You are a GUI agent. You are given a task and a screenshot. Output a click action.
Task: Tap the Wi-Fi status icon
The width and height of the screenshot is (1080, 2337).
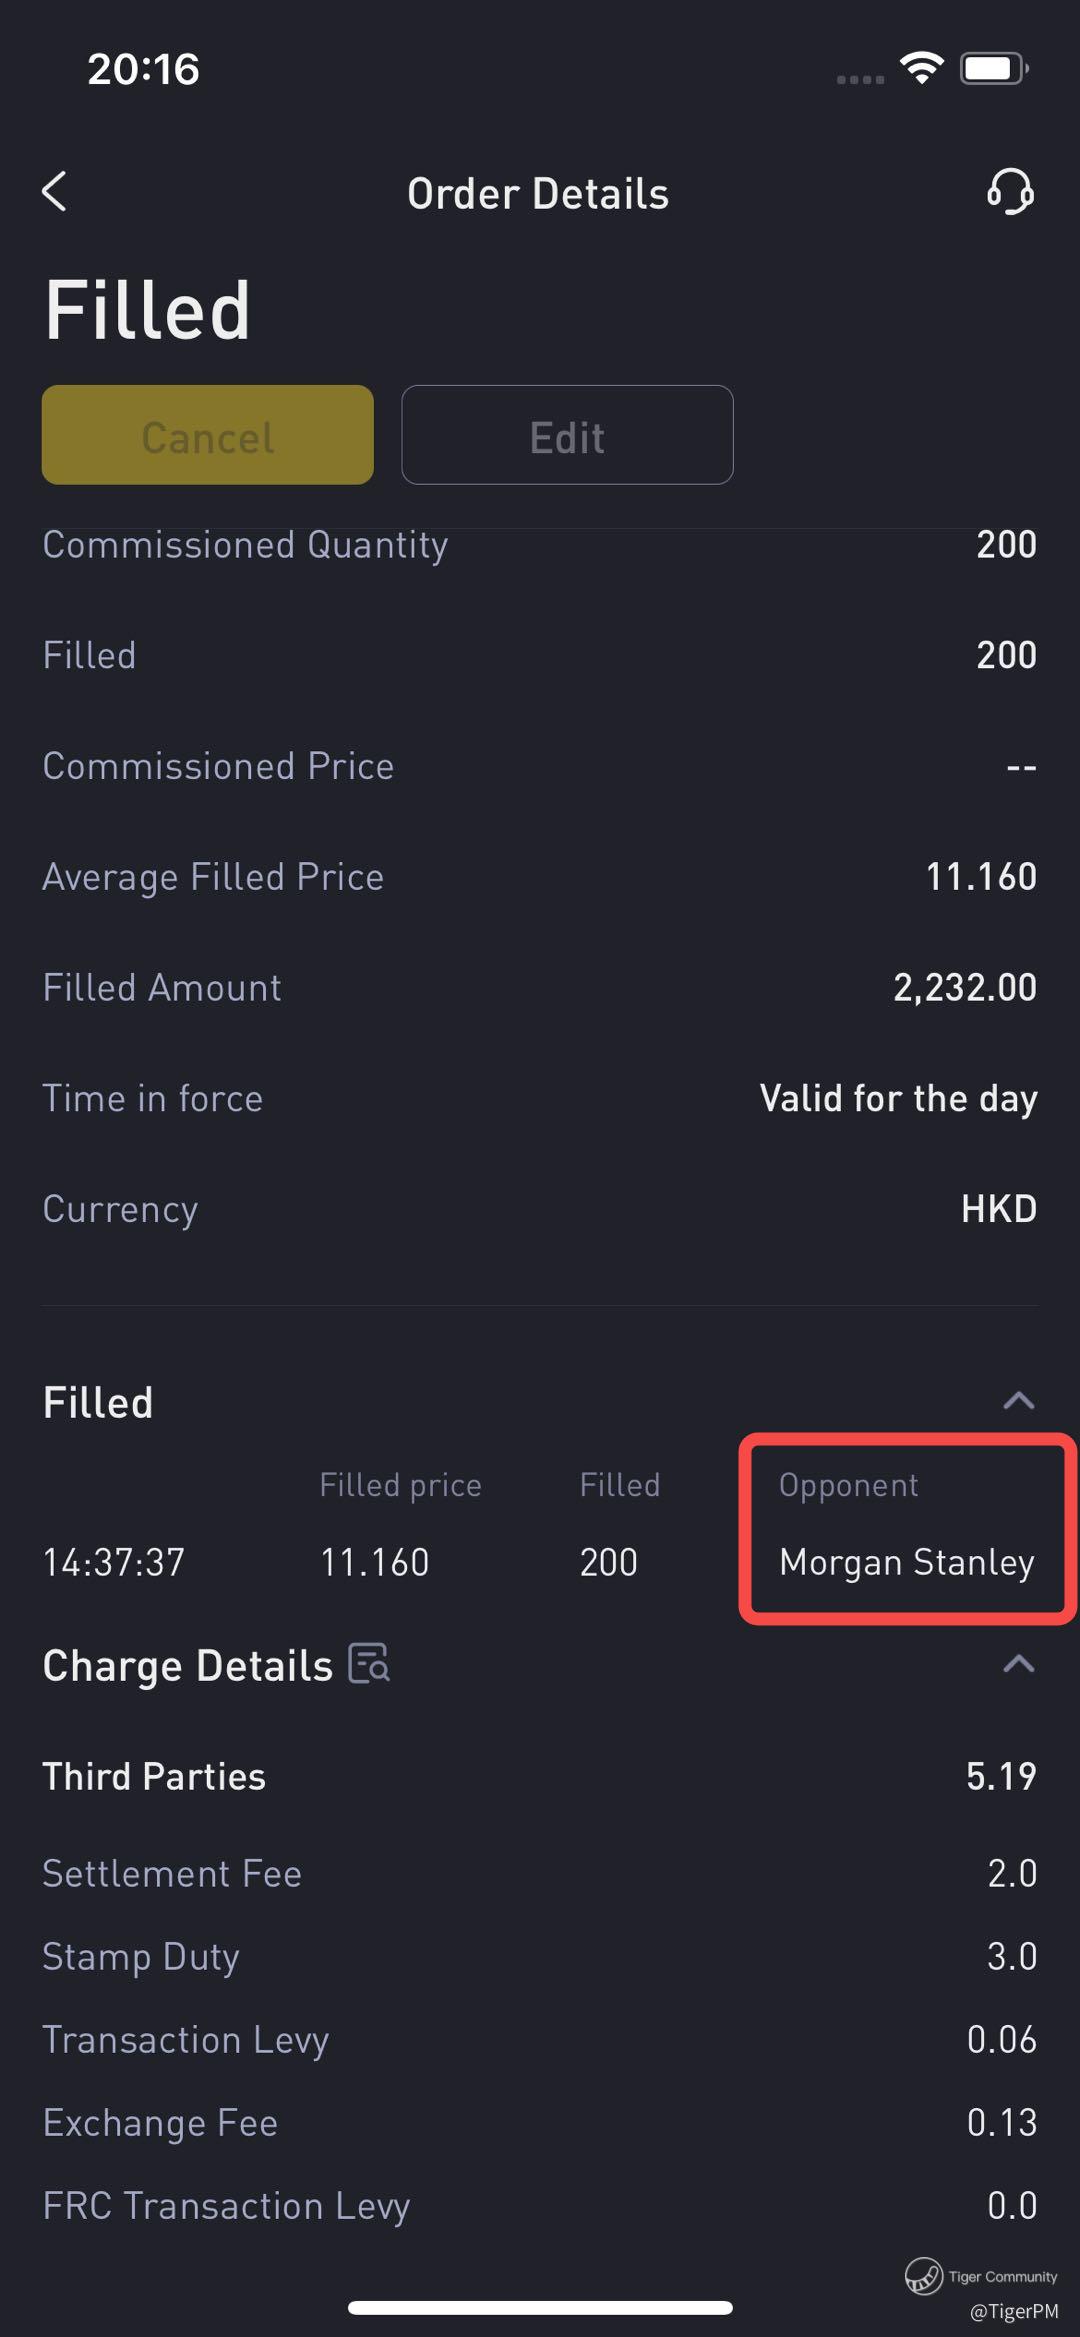[x=921, y=68]
